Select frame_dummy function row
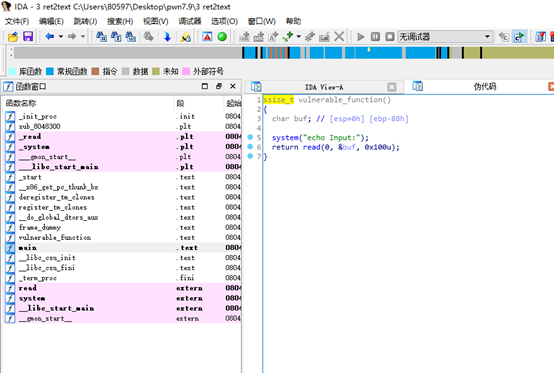Image resolution: width=554 pixels, height=373 pixels. (123, 227)
